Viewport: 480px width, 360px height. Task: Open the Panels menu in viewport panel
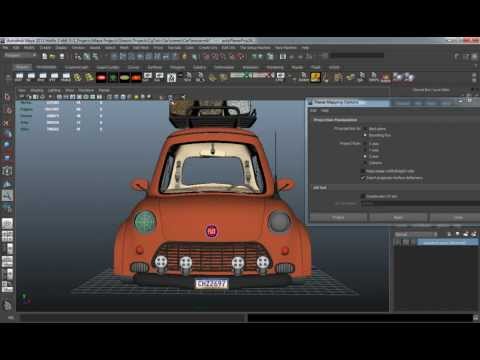[x=104, y=90]
